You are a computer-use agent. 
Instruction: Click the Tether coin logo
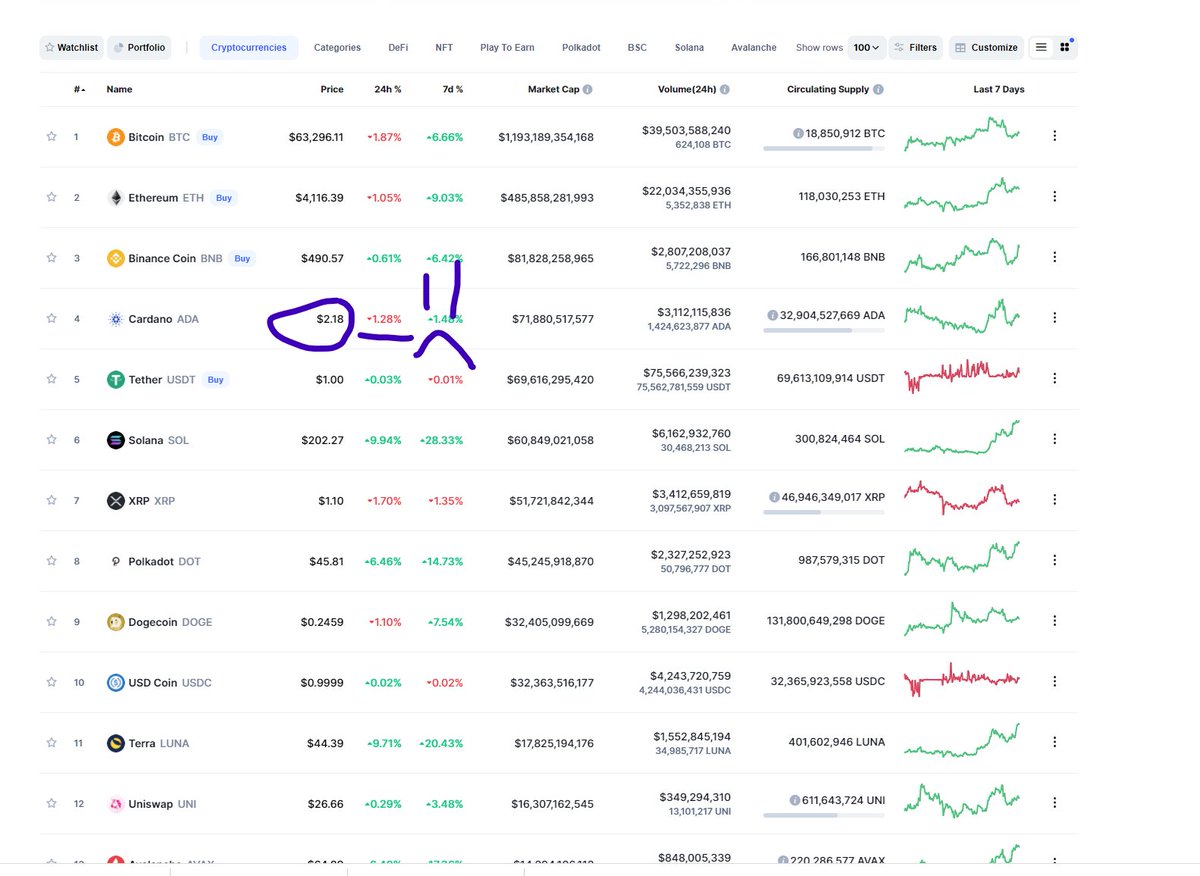(116, 379)
